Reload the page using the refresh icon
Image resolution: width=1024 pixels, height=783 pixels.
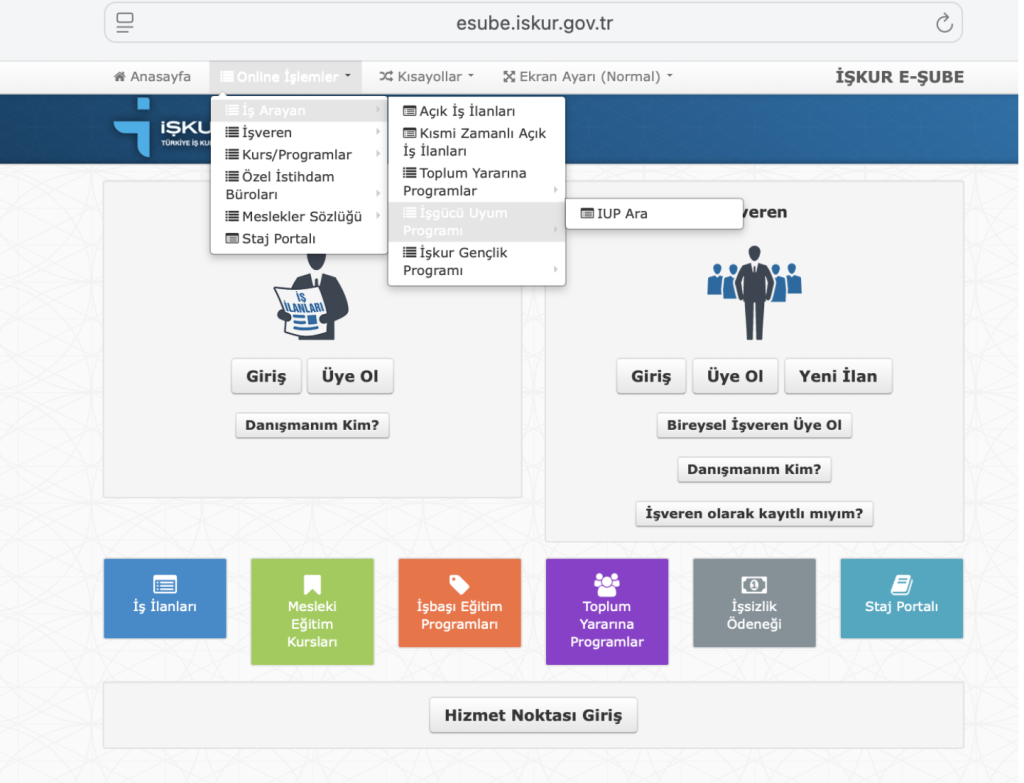point(944,24)
